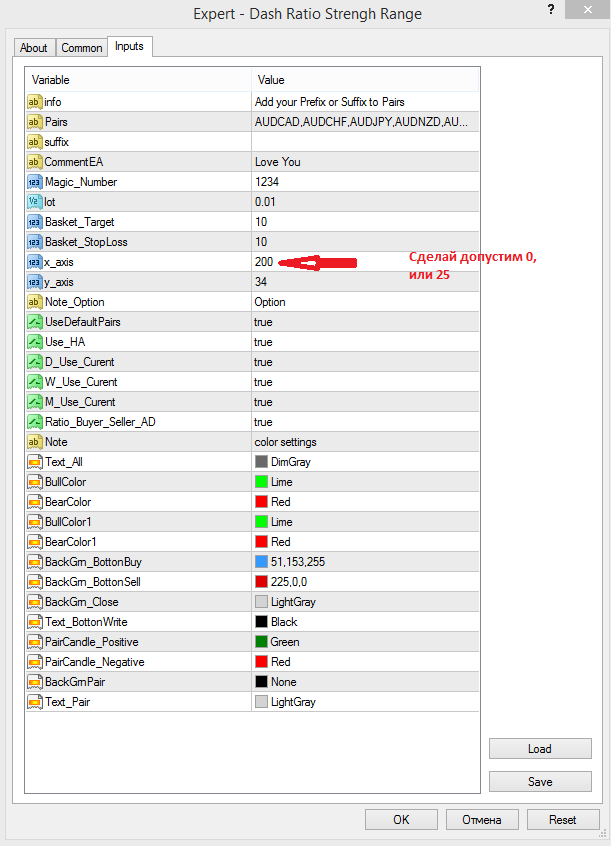The image size is (611, 846).
Task: Click the color icon beside BullColor row
Action: [35, 482]
